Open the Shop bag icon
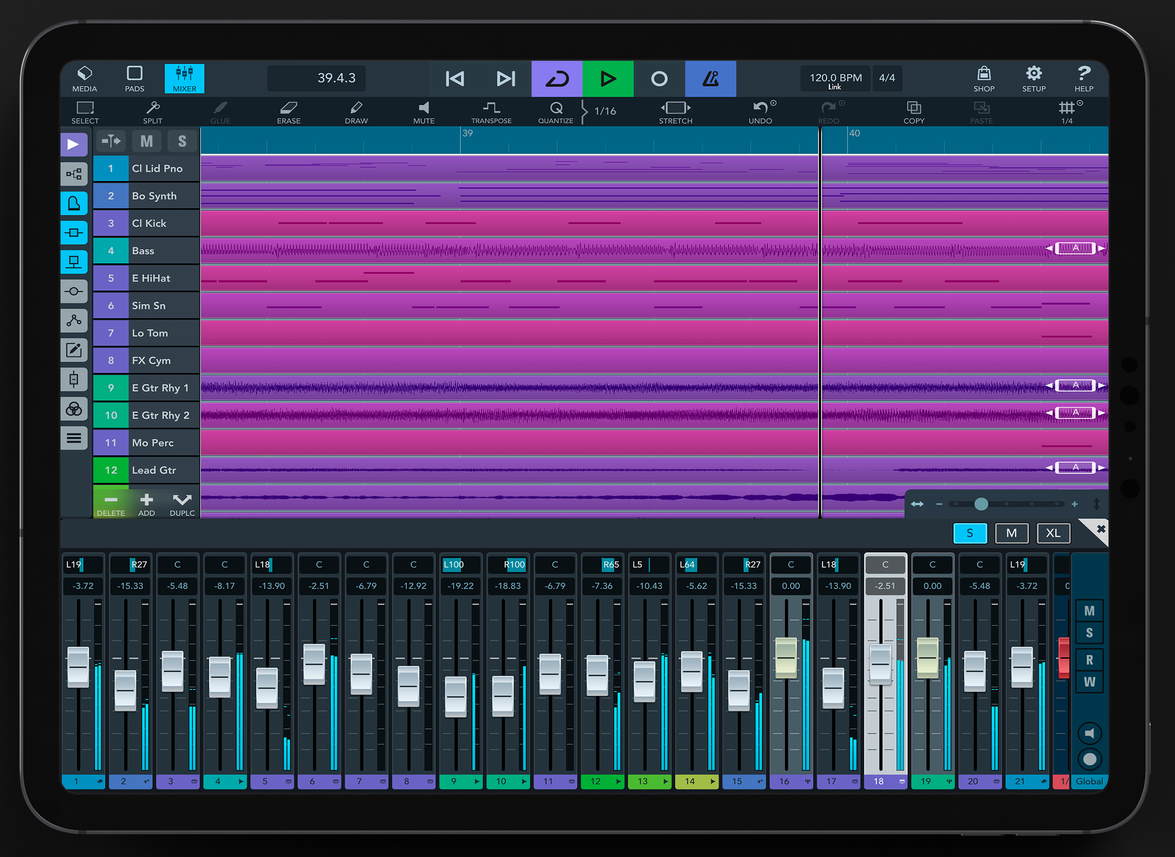This screenshot has height=857, width=1175. (x=984, y=78)
